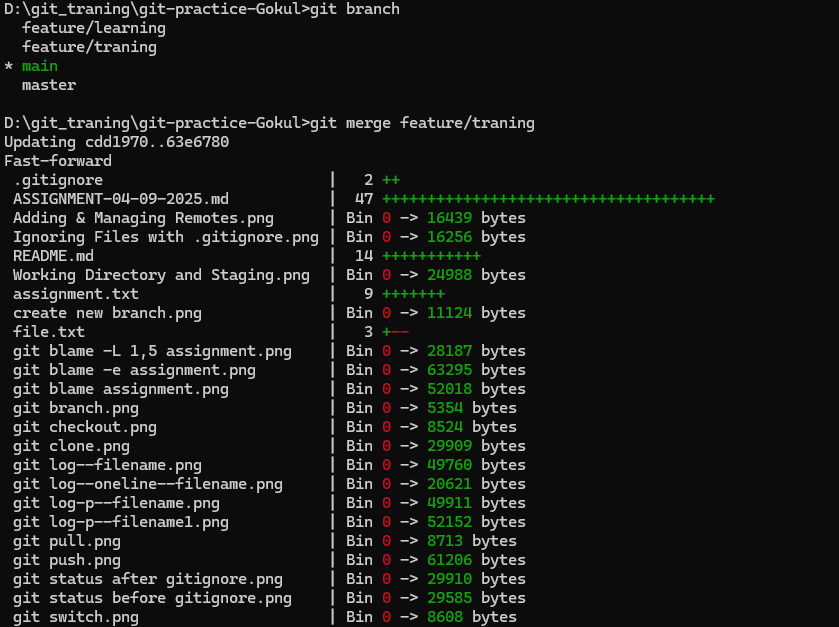839x627 pixels.
Task: Click the "git merge feature/traning" command text
Action: 422,123
